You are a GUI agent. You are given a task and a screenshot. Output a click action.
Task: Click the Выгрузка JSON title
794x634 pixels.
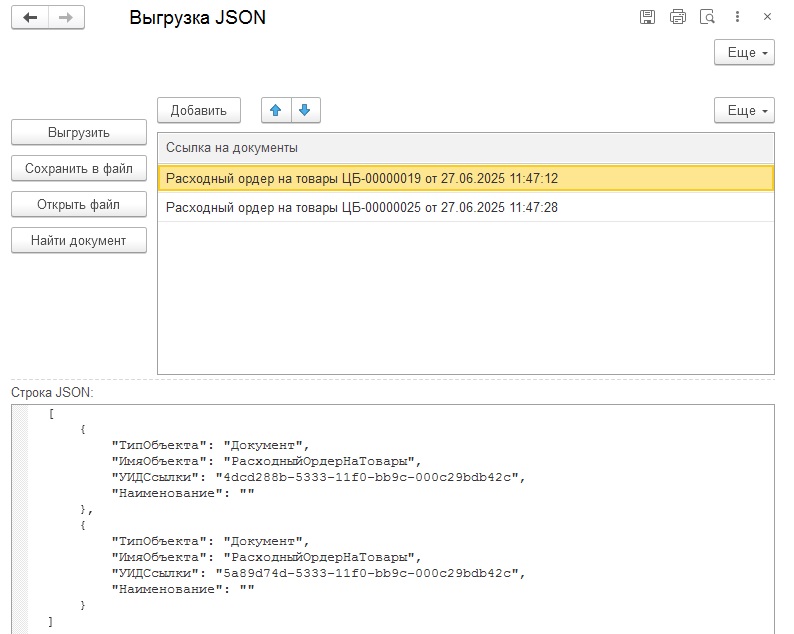197,18
